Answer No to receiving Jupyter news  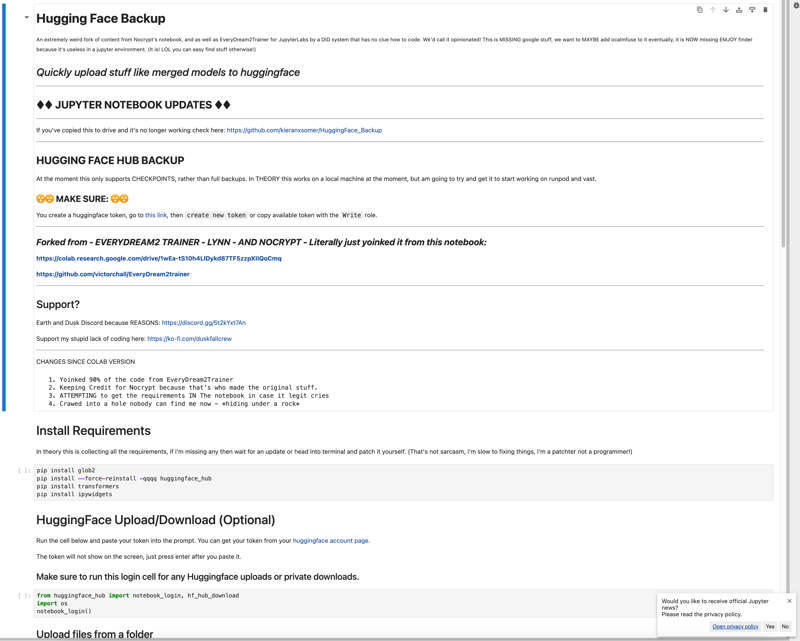785,626
